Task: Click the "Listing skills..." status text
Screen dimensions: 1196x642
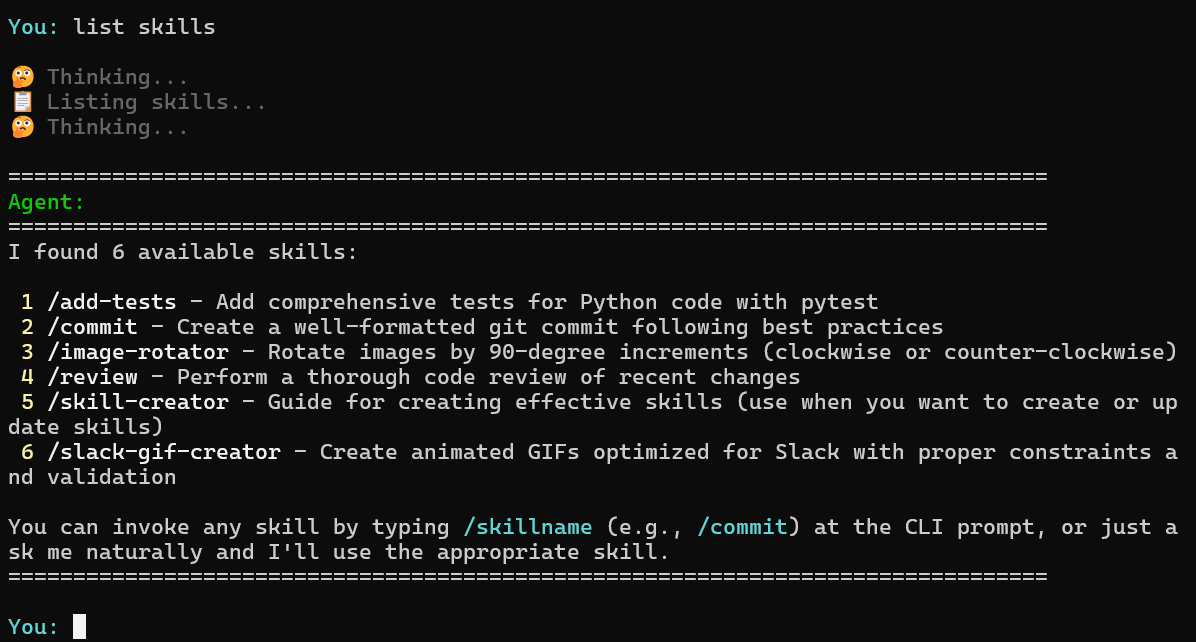Action: (157, 102)
